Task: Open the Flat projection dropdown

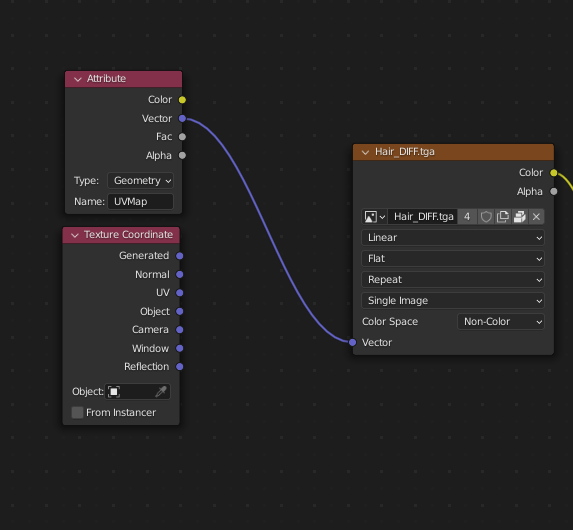Action: click(453, 259)
